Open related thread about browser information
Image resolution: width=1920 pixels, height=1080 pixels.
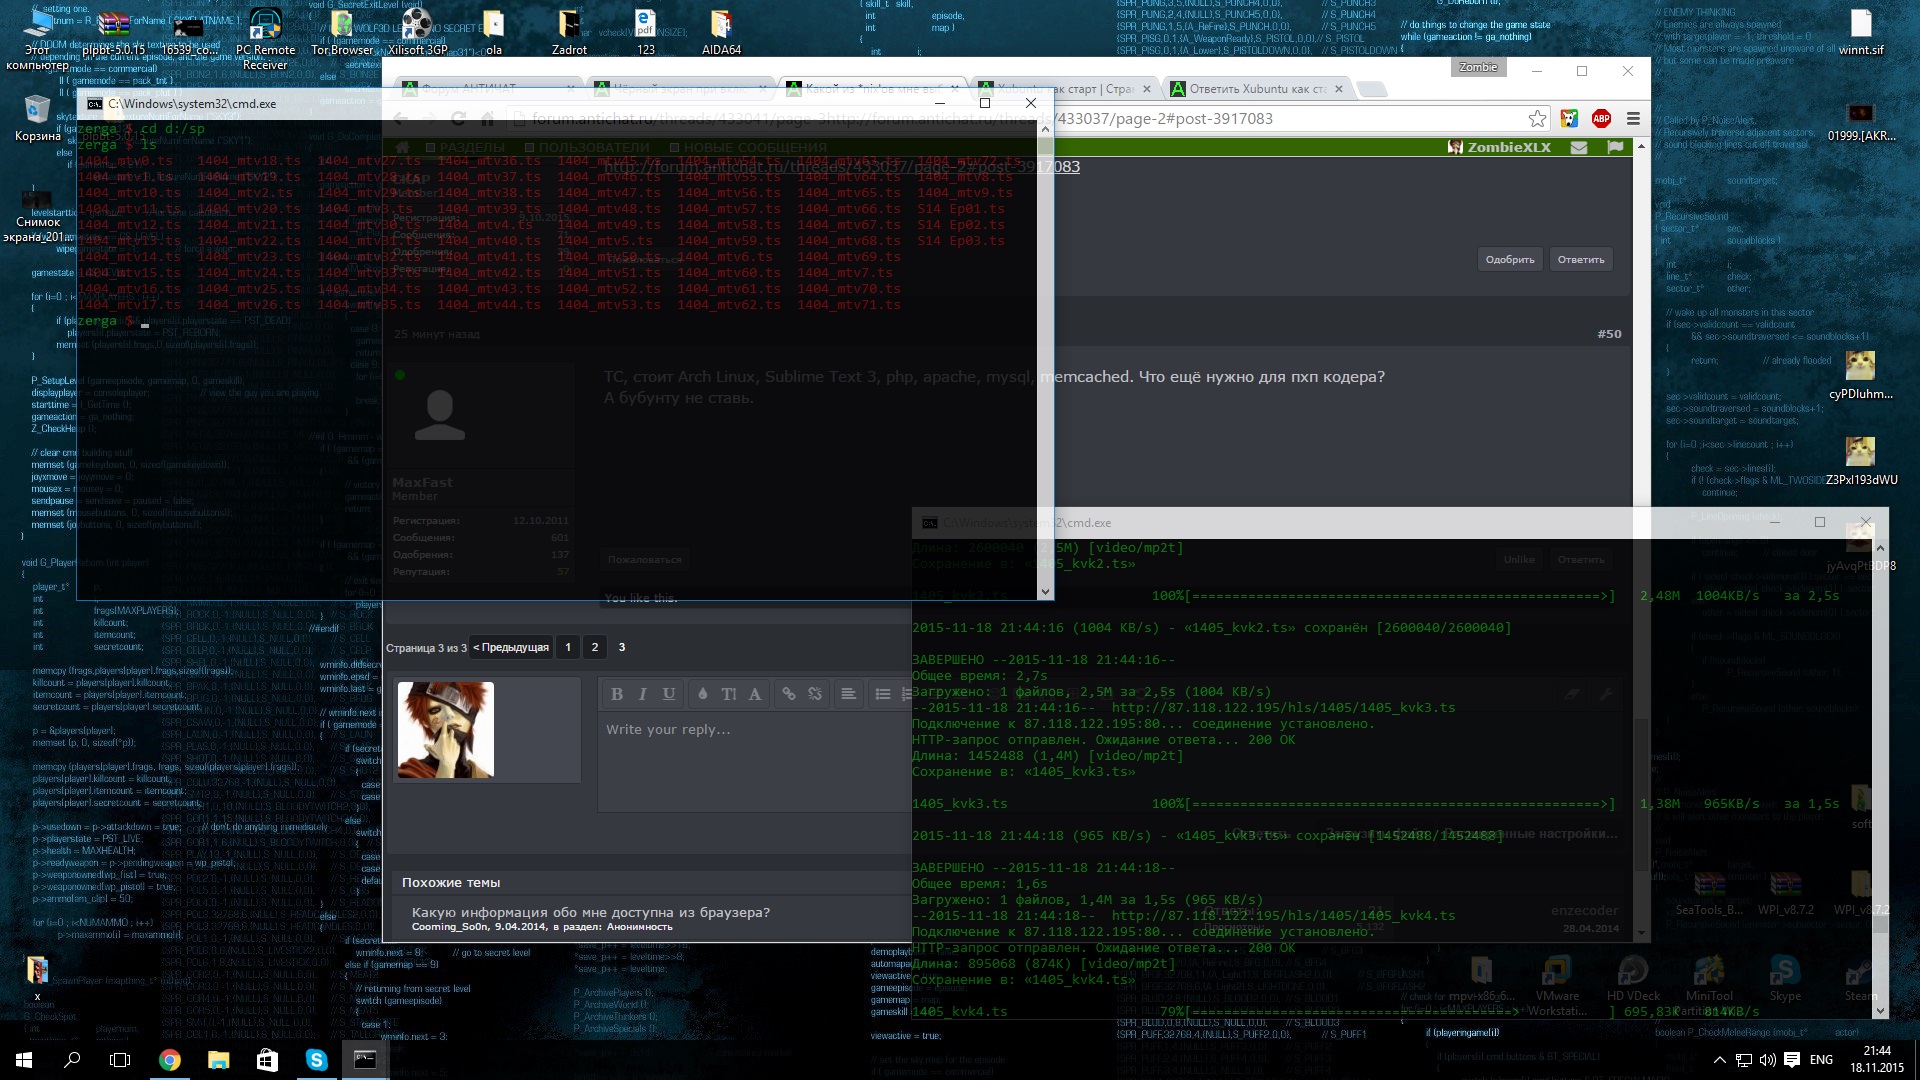(591, 912)
